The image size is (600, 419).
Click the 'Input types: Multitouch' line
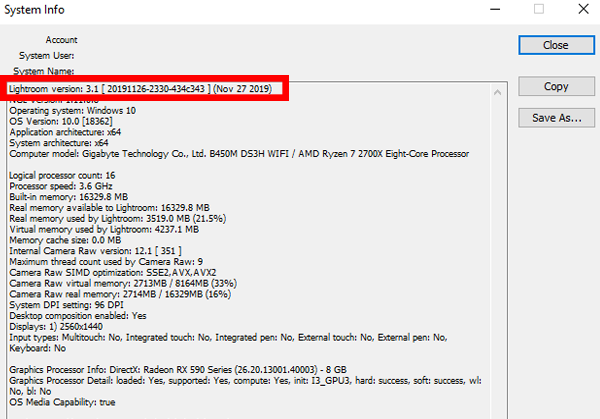(x=228, y=337)
